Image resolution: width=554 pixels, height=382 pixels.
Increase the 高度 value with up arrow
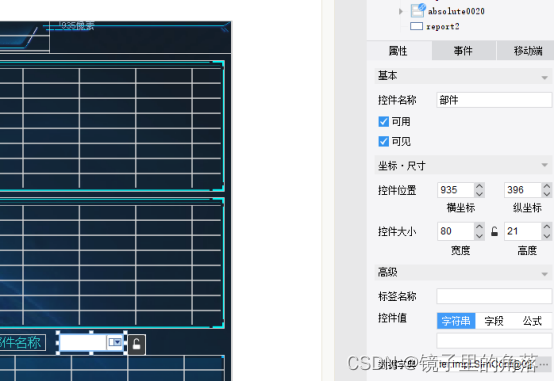tap(547, 227)
